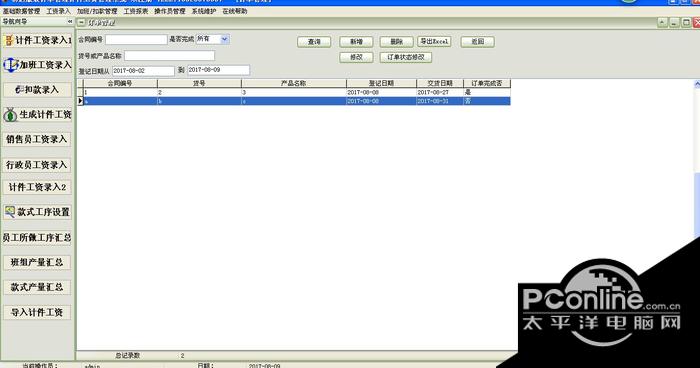700x368 pixels.
Task: Open 销售员工资录入 sidebar button
Action: tap(37, 139)
